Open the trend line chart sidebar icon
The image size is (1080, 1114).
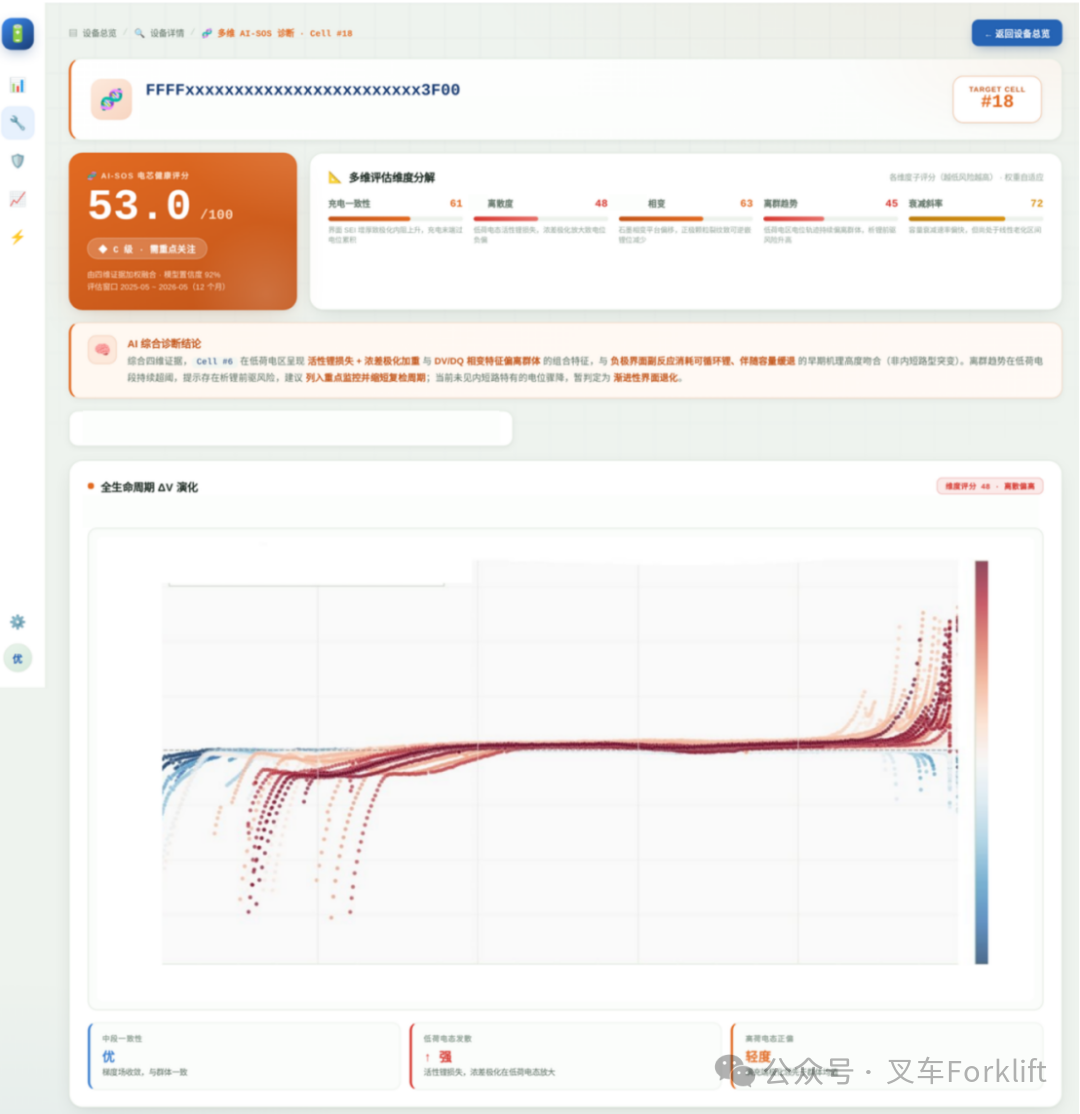coord(18,199)
